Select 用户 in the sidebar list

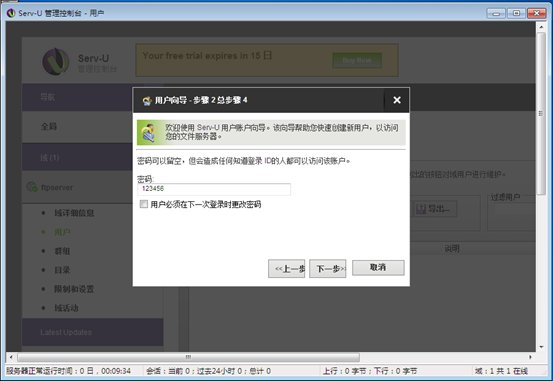pyautogui.click(x=62, y=232)
